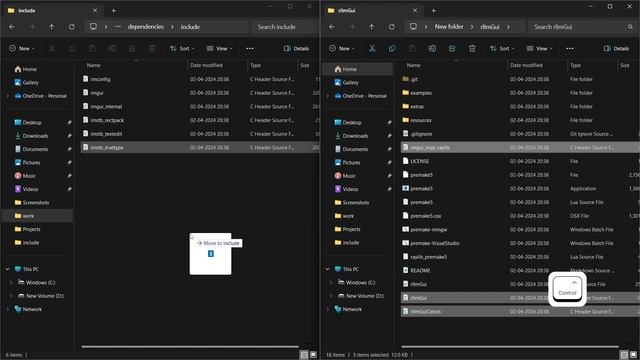Go back in the rlImGui window
640x360 pixels.
(x=332, y=27)
